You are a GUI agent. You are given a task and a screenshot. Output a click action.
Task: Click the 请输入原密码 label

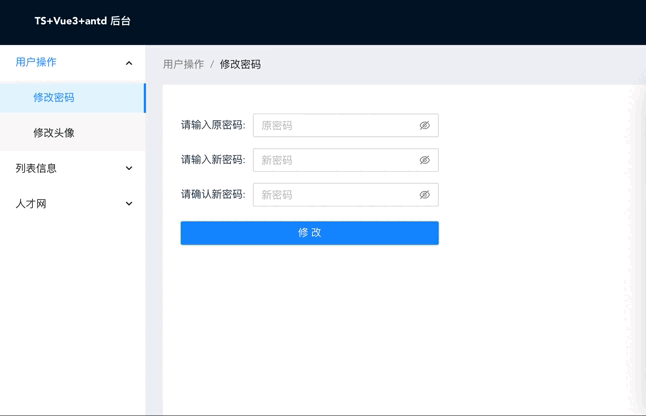213,125
